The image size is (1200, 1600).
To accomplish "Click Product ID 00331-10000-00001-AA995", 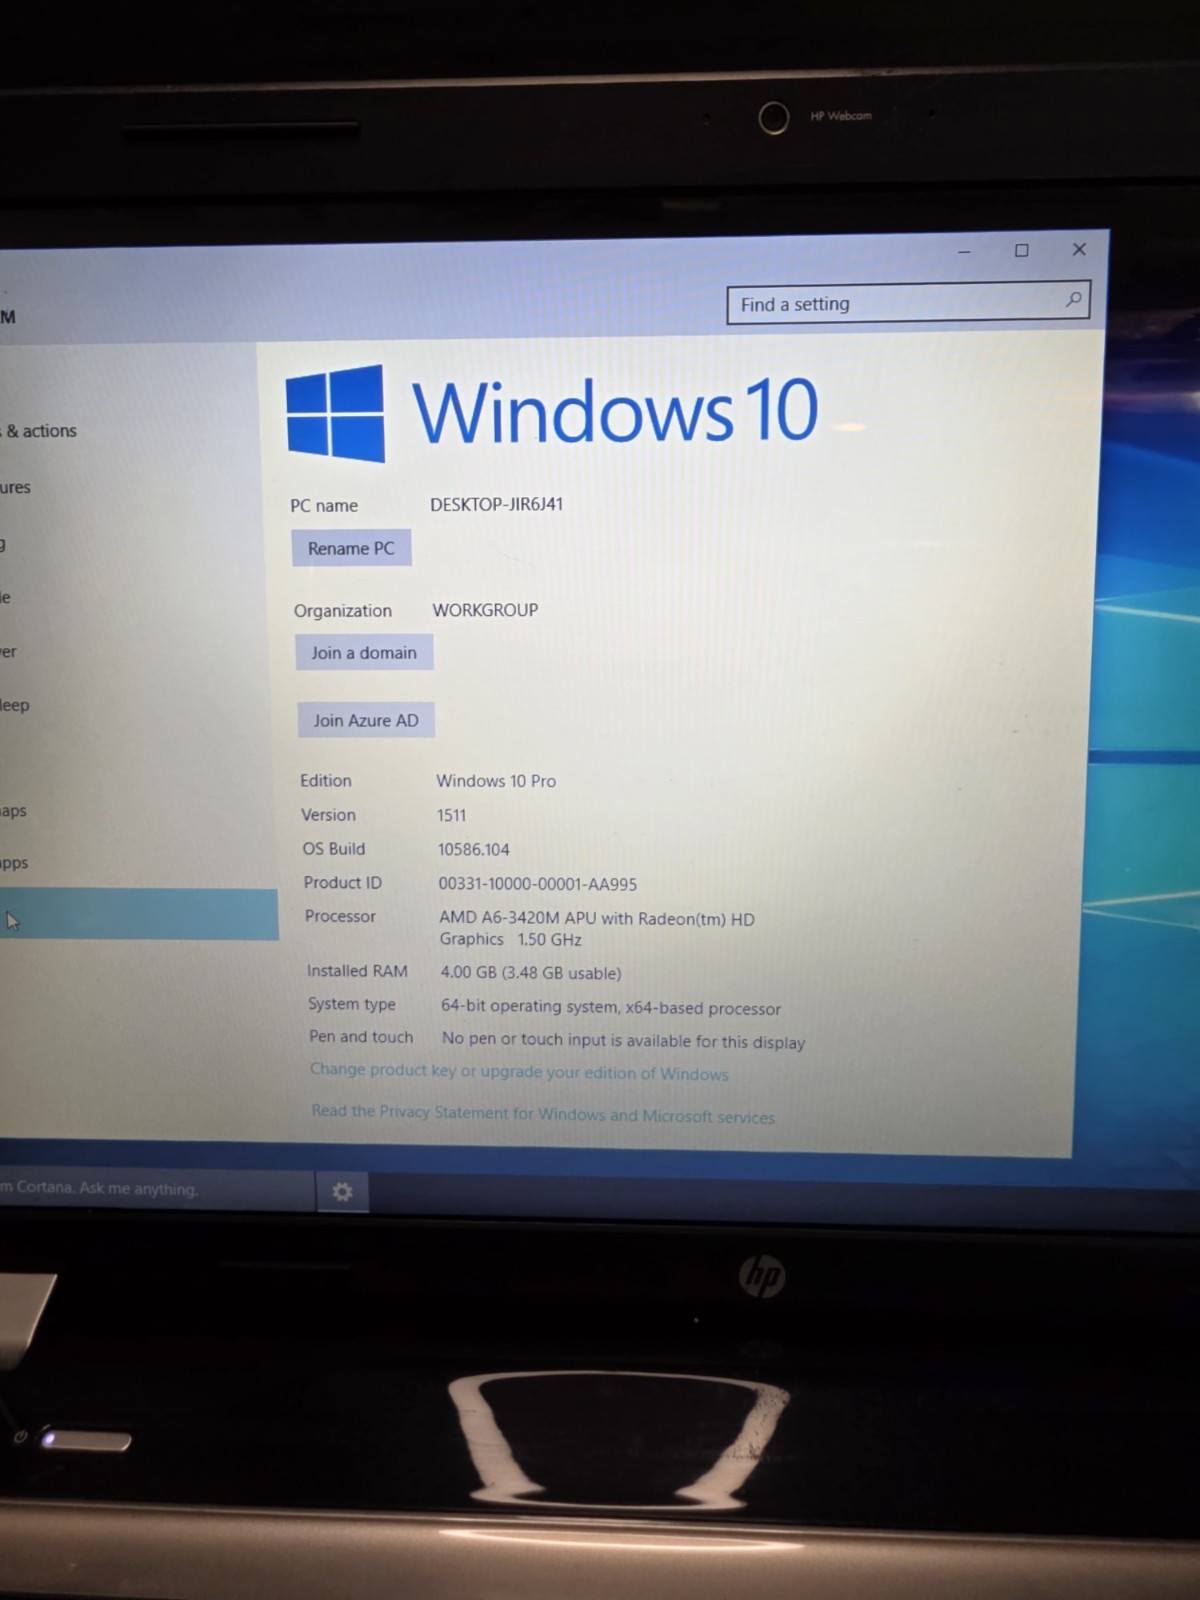I will (538, 884).
